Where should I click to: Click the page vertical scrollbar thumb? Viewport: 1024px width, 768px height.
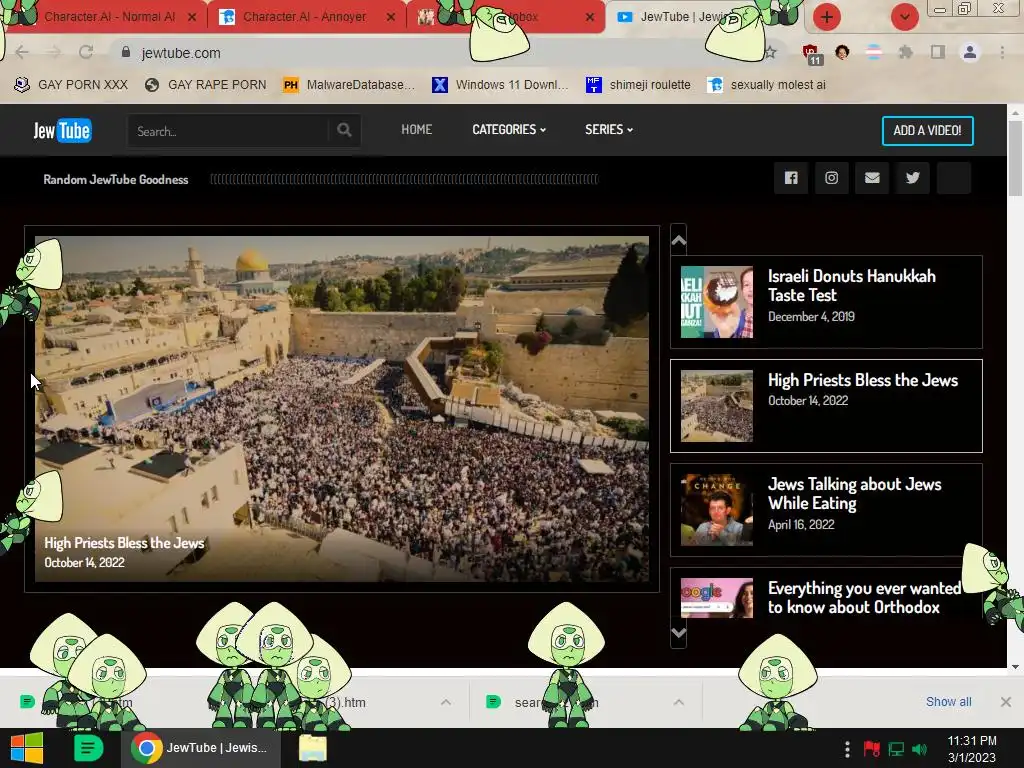[1015, 157]
